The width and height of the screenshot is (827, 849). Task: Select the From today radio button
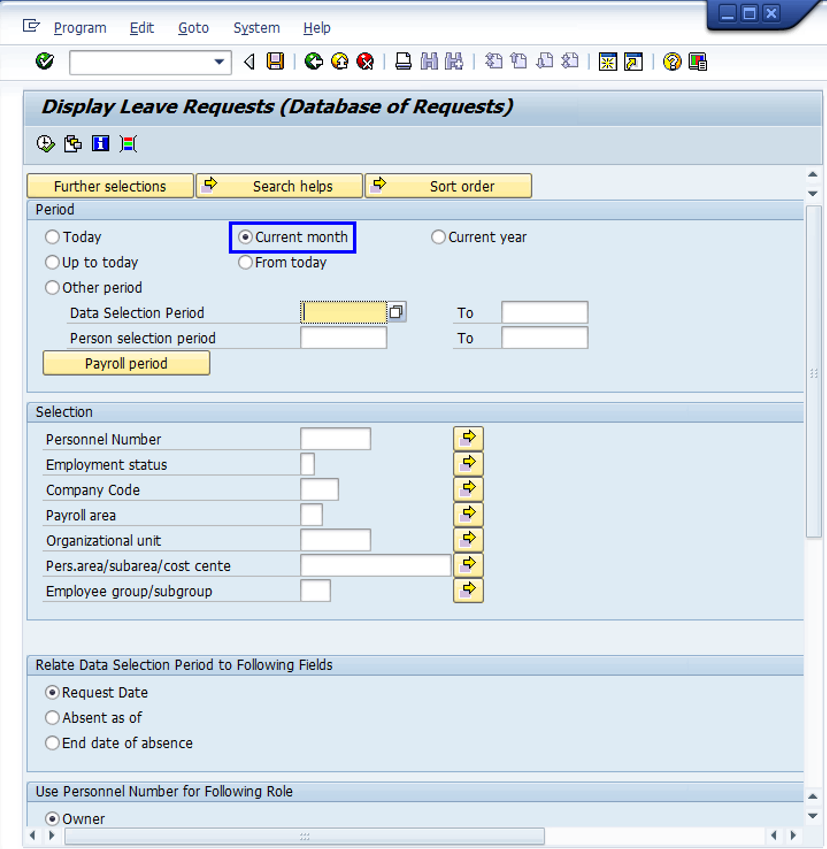245,263
